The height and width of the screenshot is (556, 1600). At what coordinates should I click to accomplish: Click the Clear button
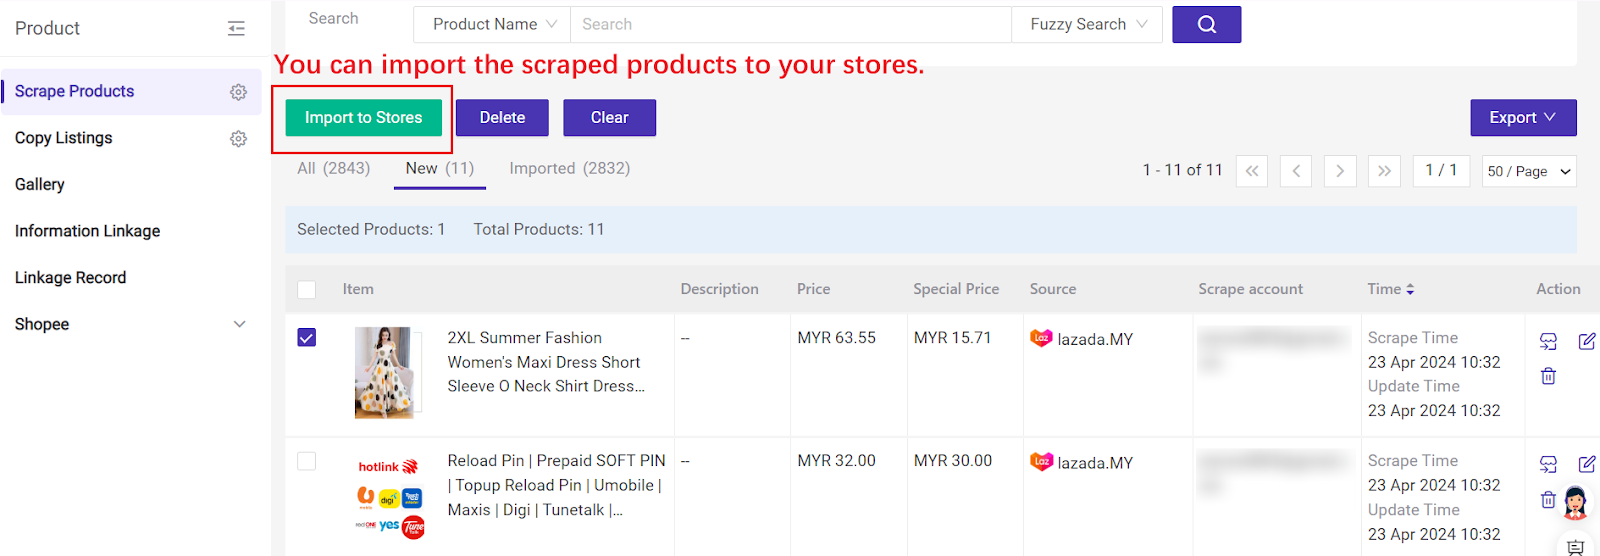[609, 118]
